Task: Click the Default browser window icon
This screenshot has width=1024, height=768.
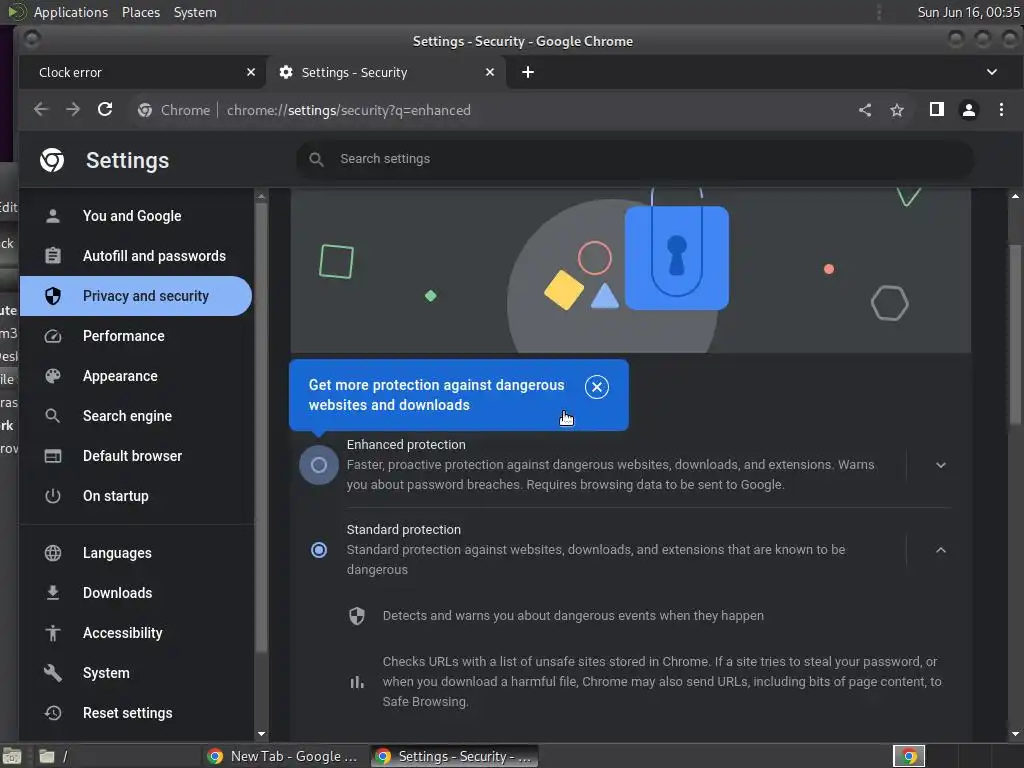Action: pos(53,456)
